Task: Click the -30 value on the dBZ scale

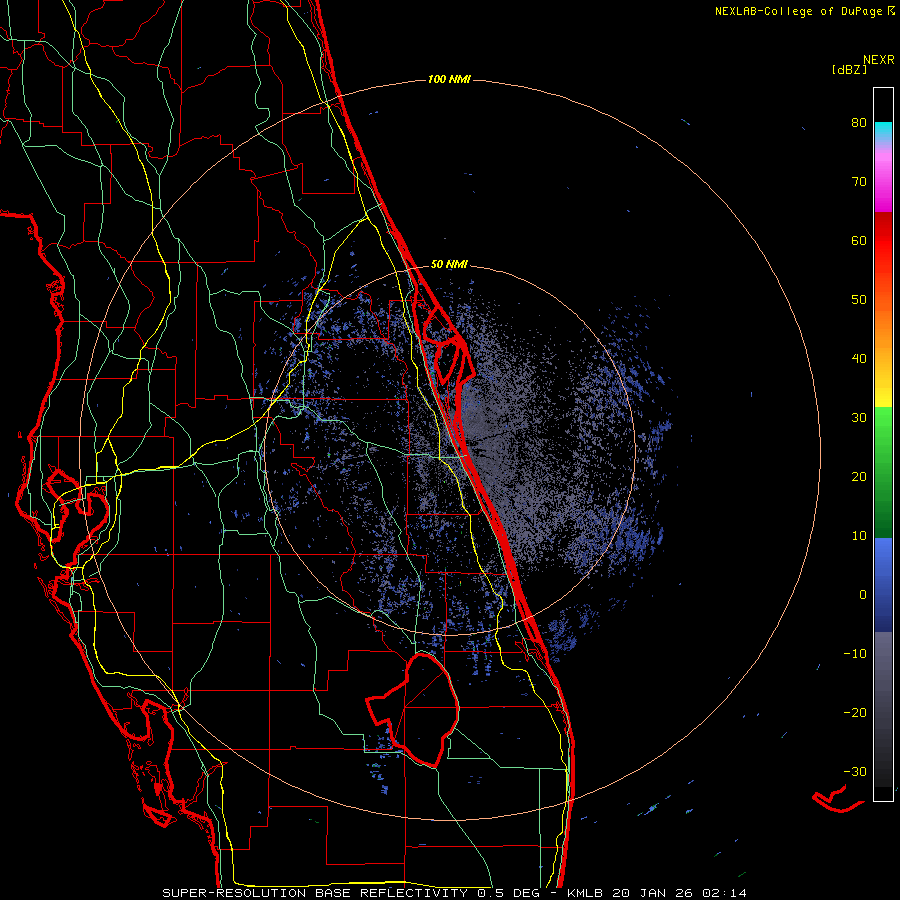Action: 855,771
